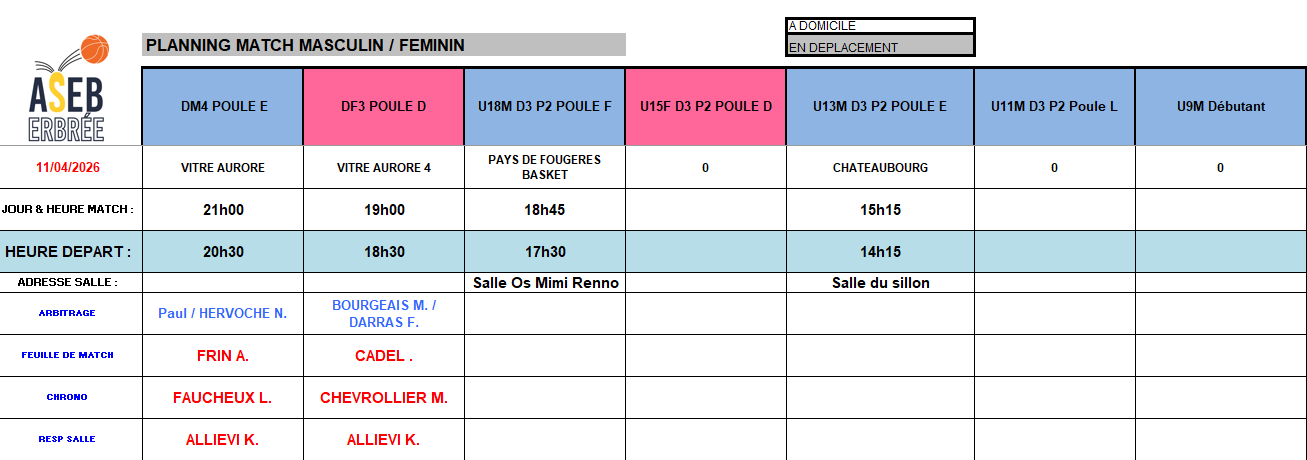Select the DM4 POULE E column header
The image size is (1307, 460).
[222, 106]
